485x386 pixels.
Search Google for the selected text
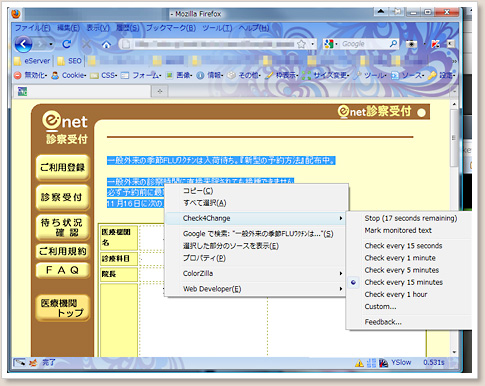[x=256, y=234]
